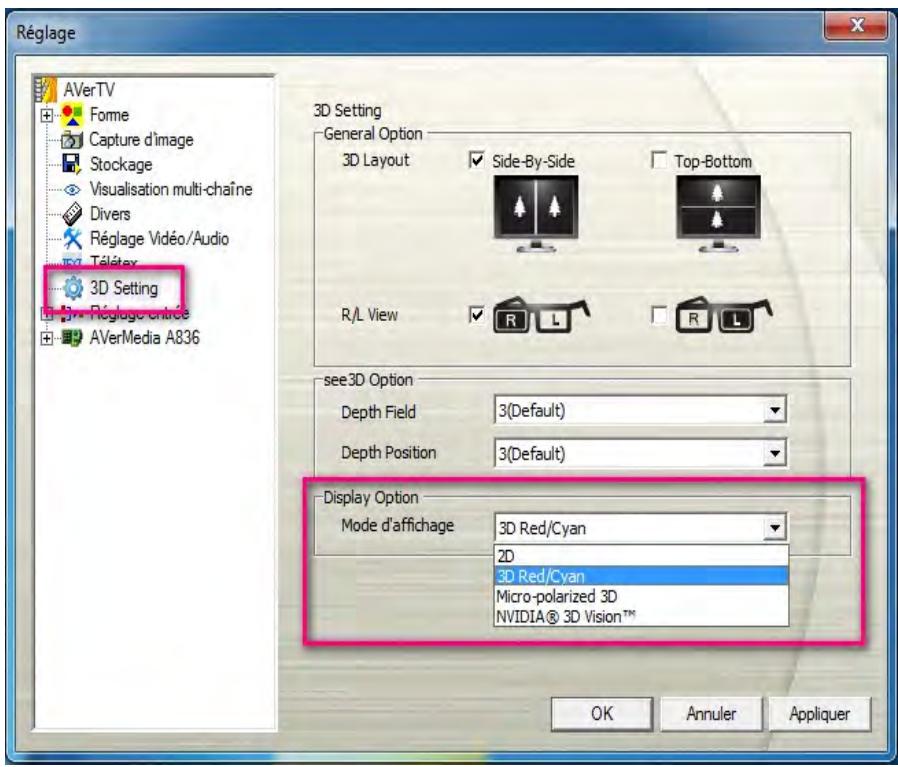The width and height of the screenshot is (898, 767).
Task: Click the Top-Bottom monitor illustration
Action: coord(718,214)
